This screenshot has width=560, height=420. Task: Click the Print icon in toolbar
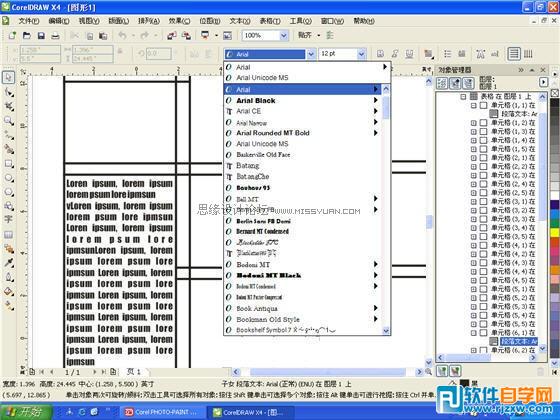tap(55, 35)
